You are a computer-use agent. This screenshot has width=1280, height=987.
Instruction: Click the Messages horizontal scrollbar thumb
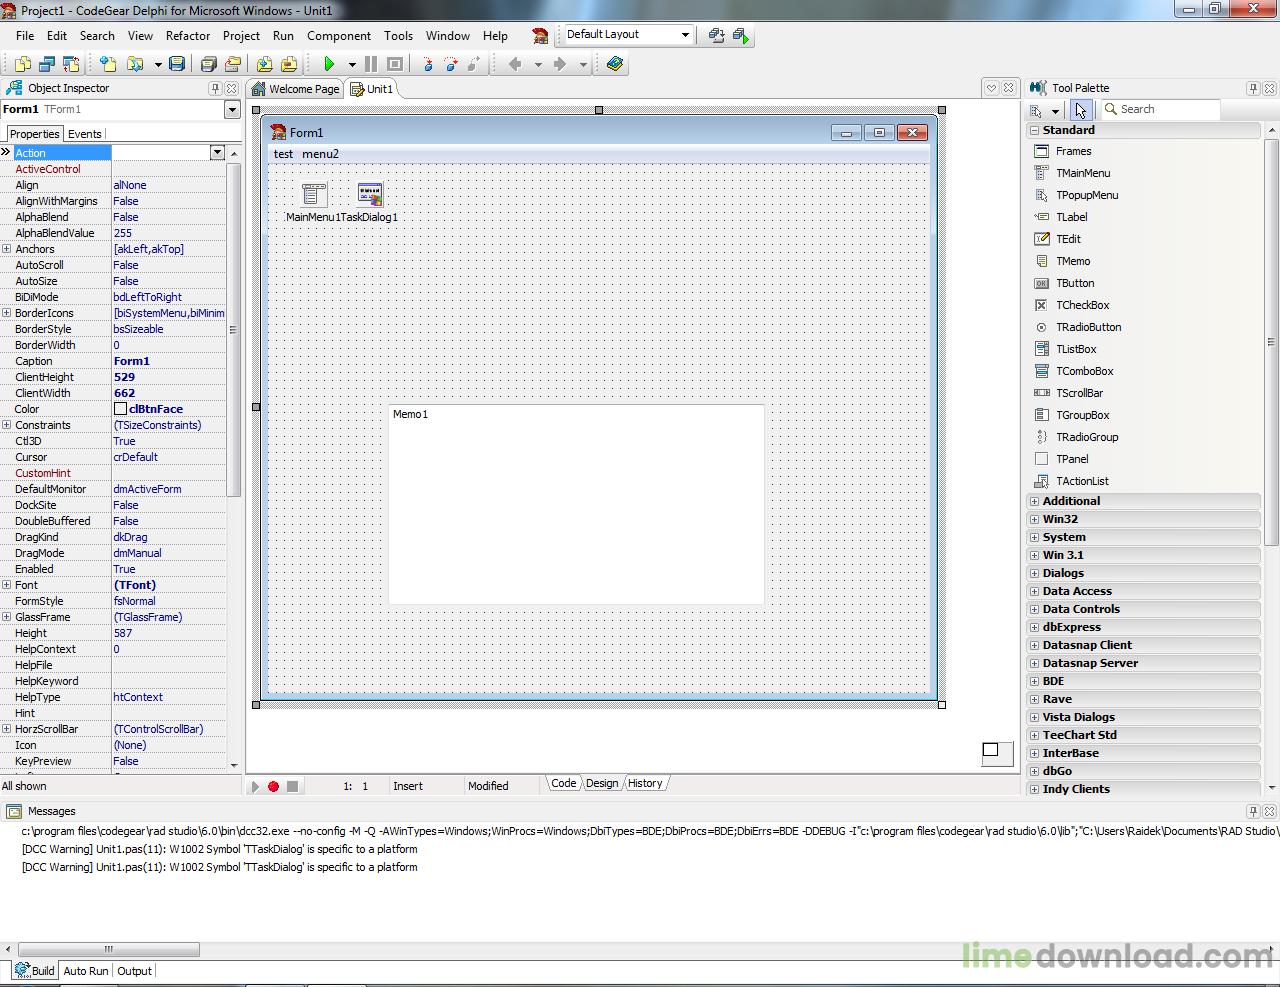(109, 949)
